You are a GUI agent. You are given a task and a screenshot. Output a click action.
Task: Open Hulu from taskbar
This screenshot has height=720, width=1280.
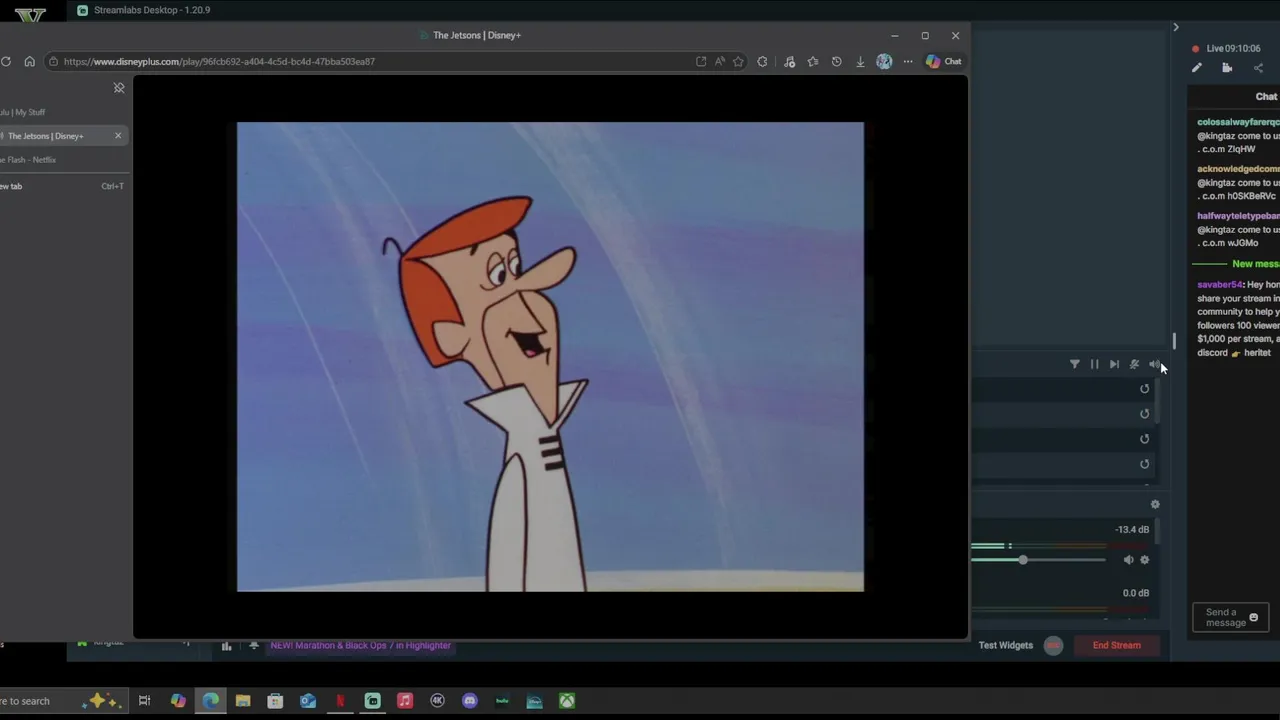point(502,701)
